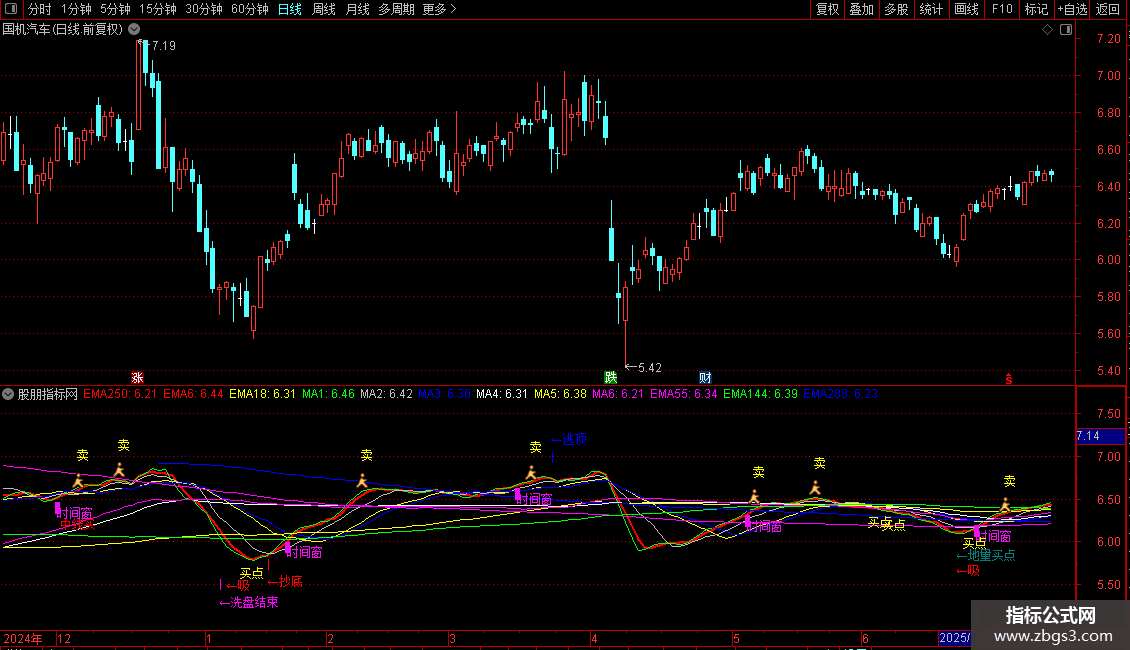The height and width of the screenshot is (650, 1130).
Task: Add stock with +自选 button
Action: (1072, 9)
